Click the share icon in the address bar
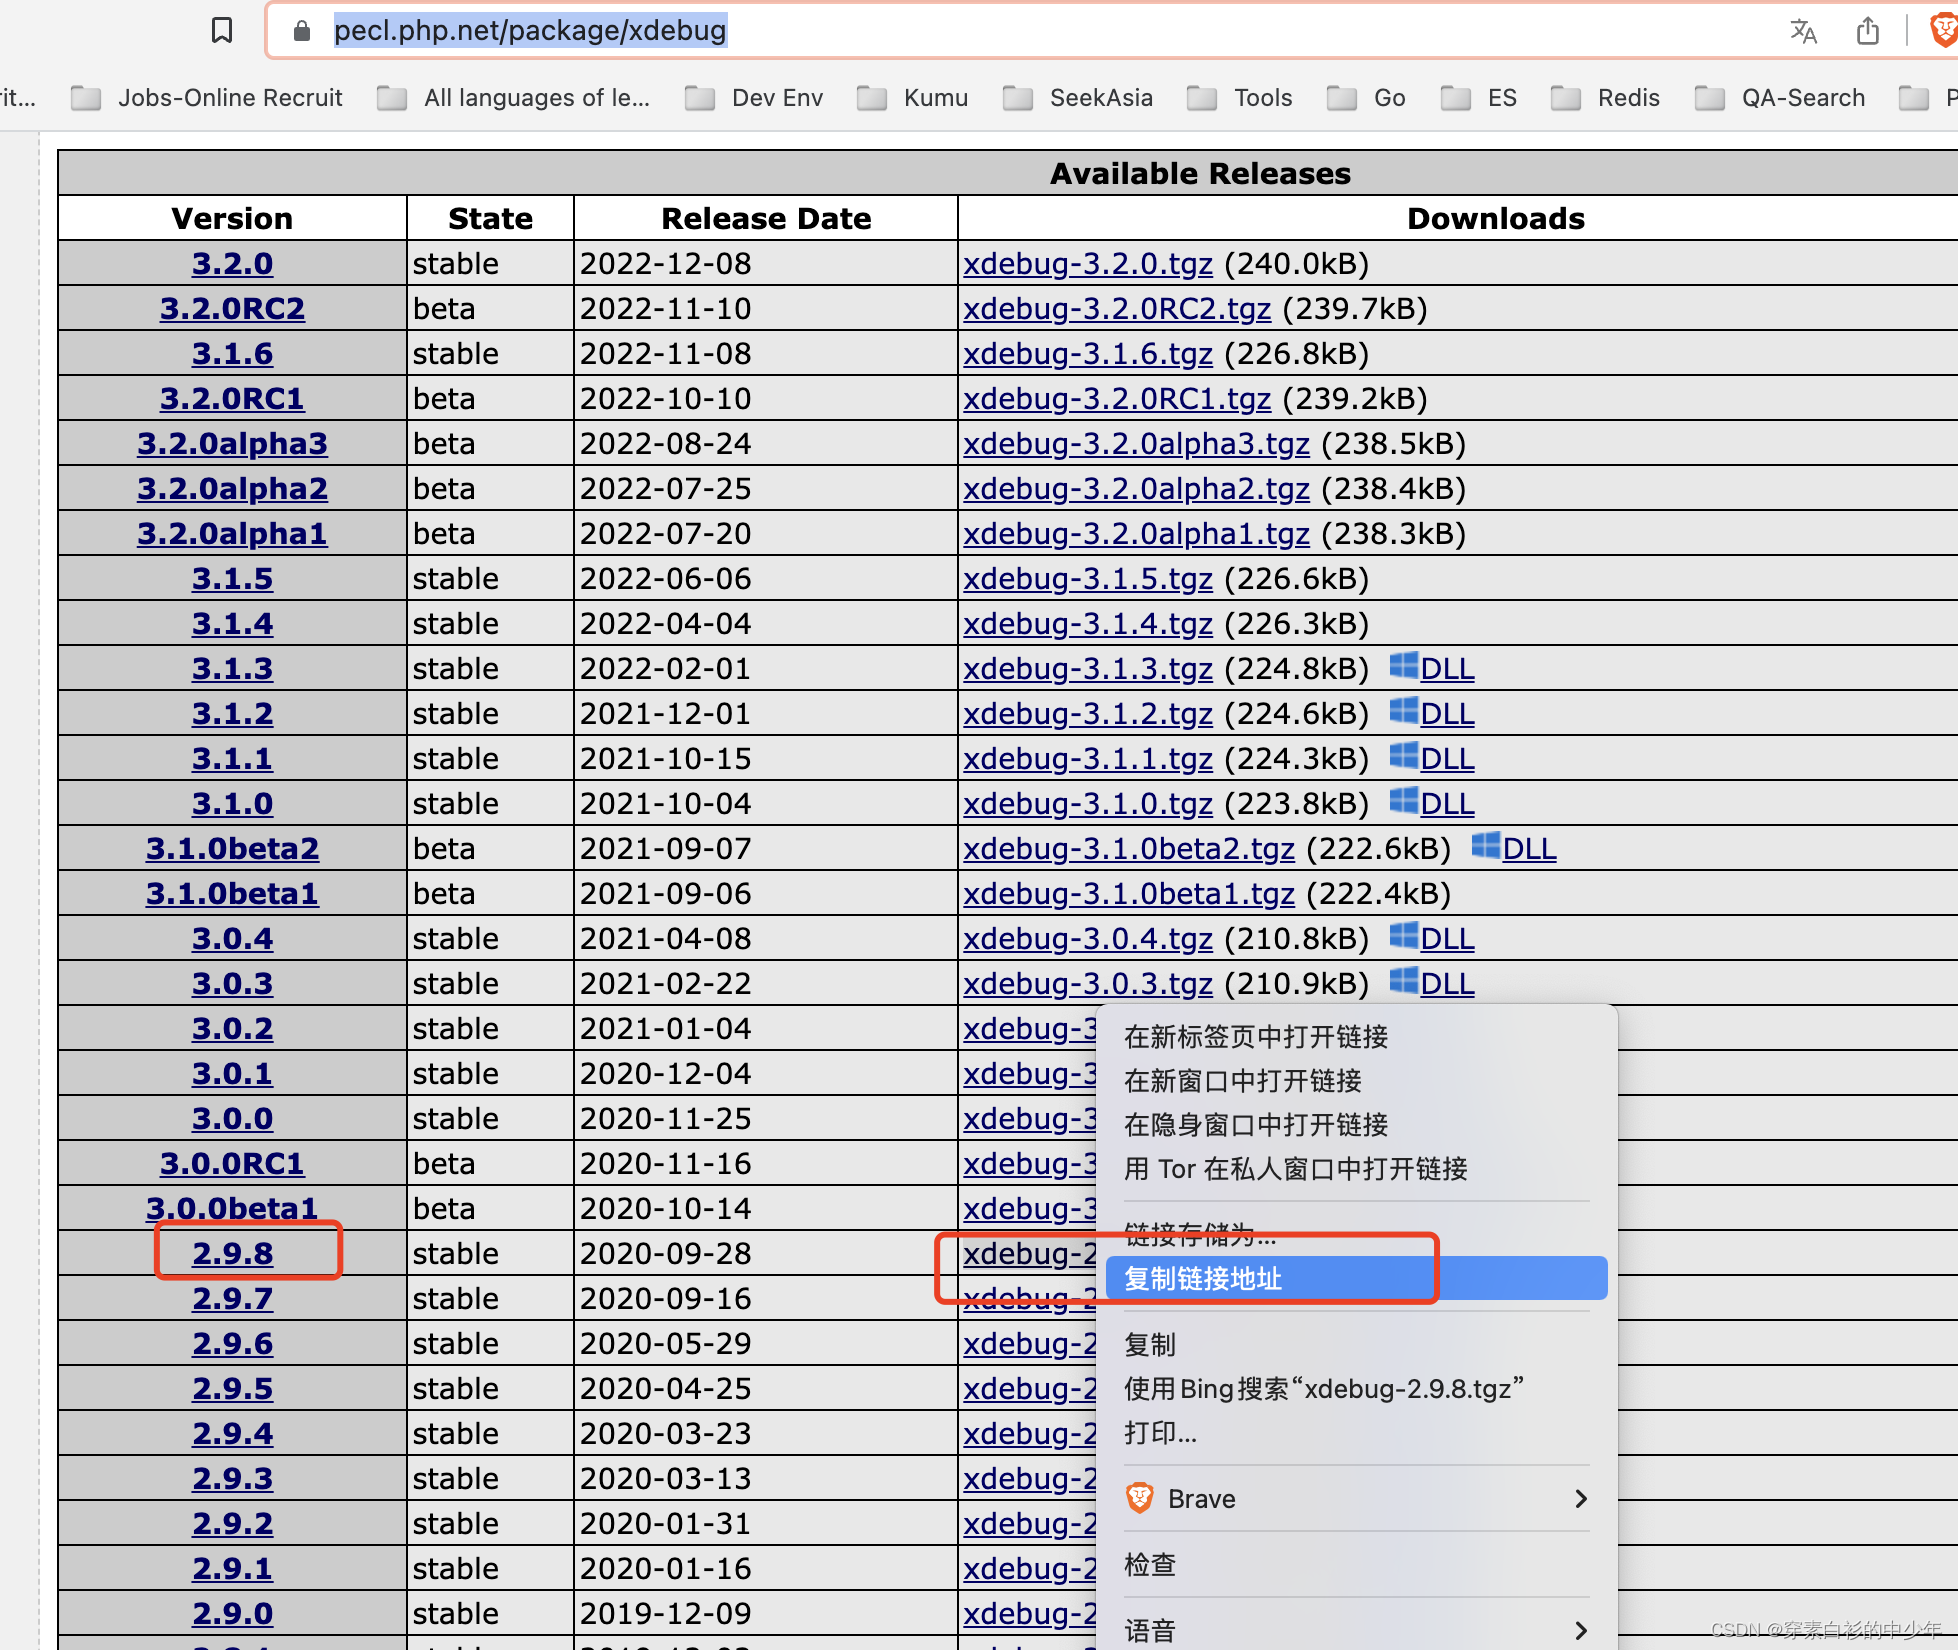This screenshot has width=1958, height=1650. (1868, 31)
